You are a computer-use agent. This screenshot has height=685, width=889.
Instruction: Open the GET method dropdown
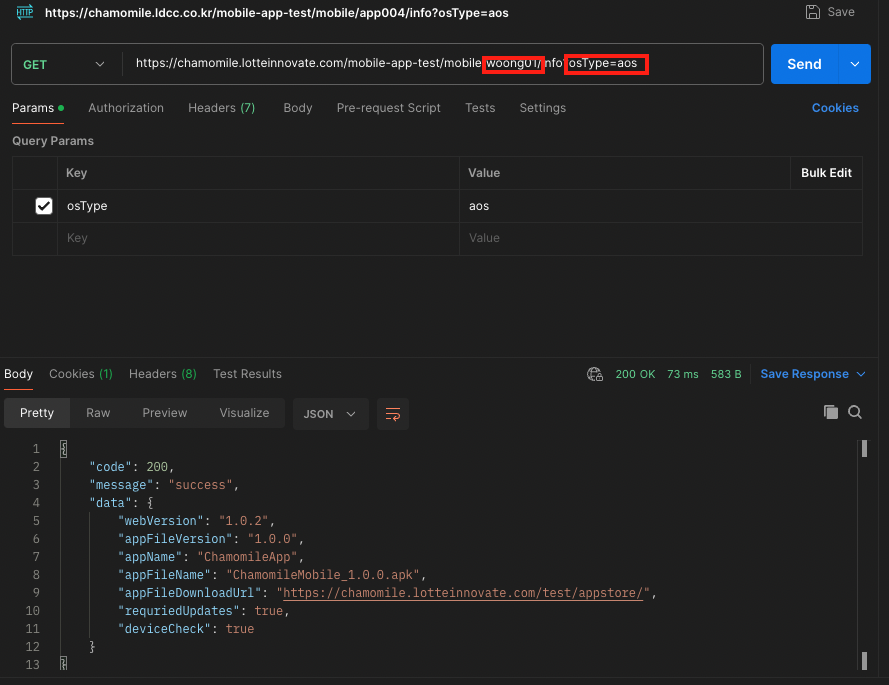point(63,64)
